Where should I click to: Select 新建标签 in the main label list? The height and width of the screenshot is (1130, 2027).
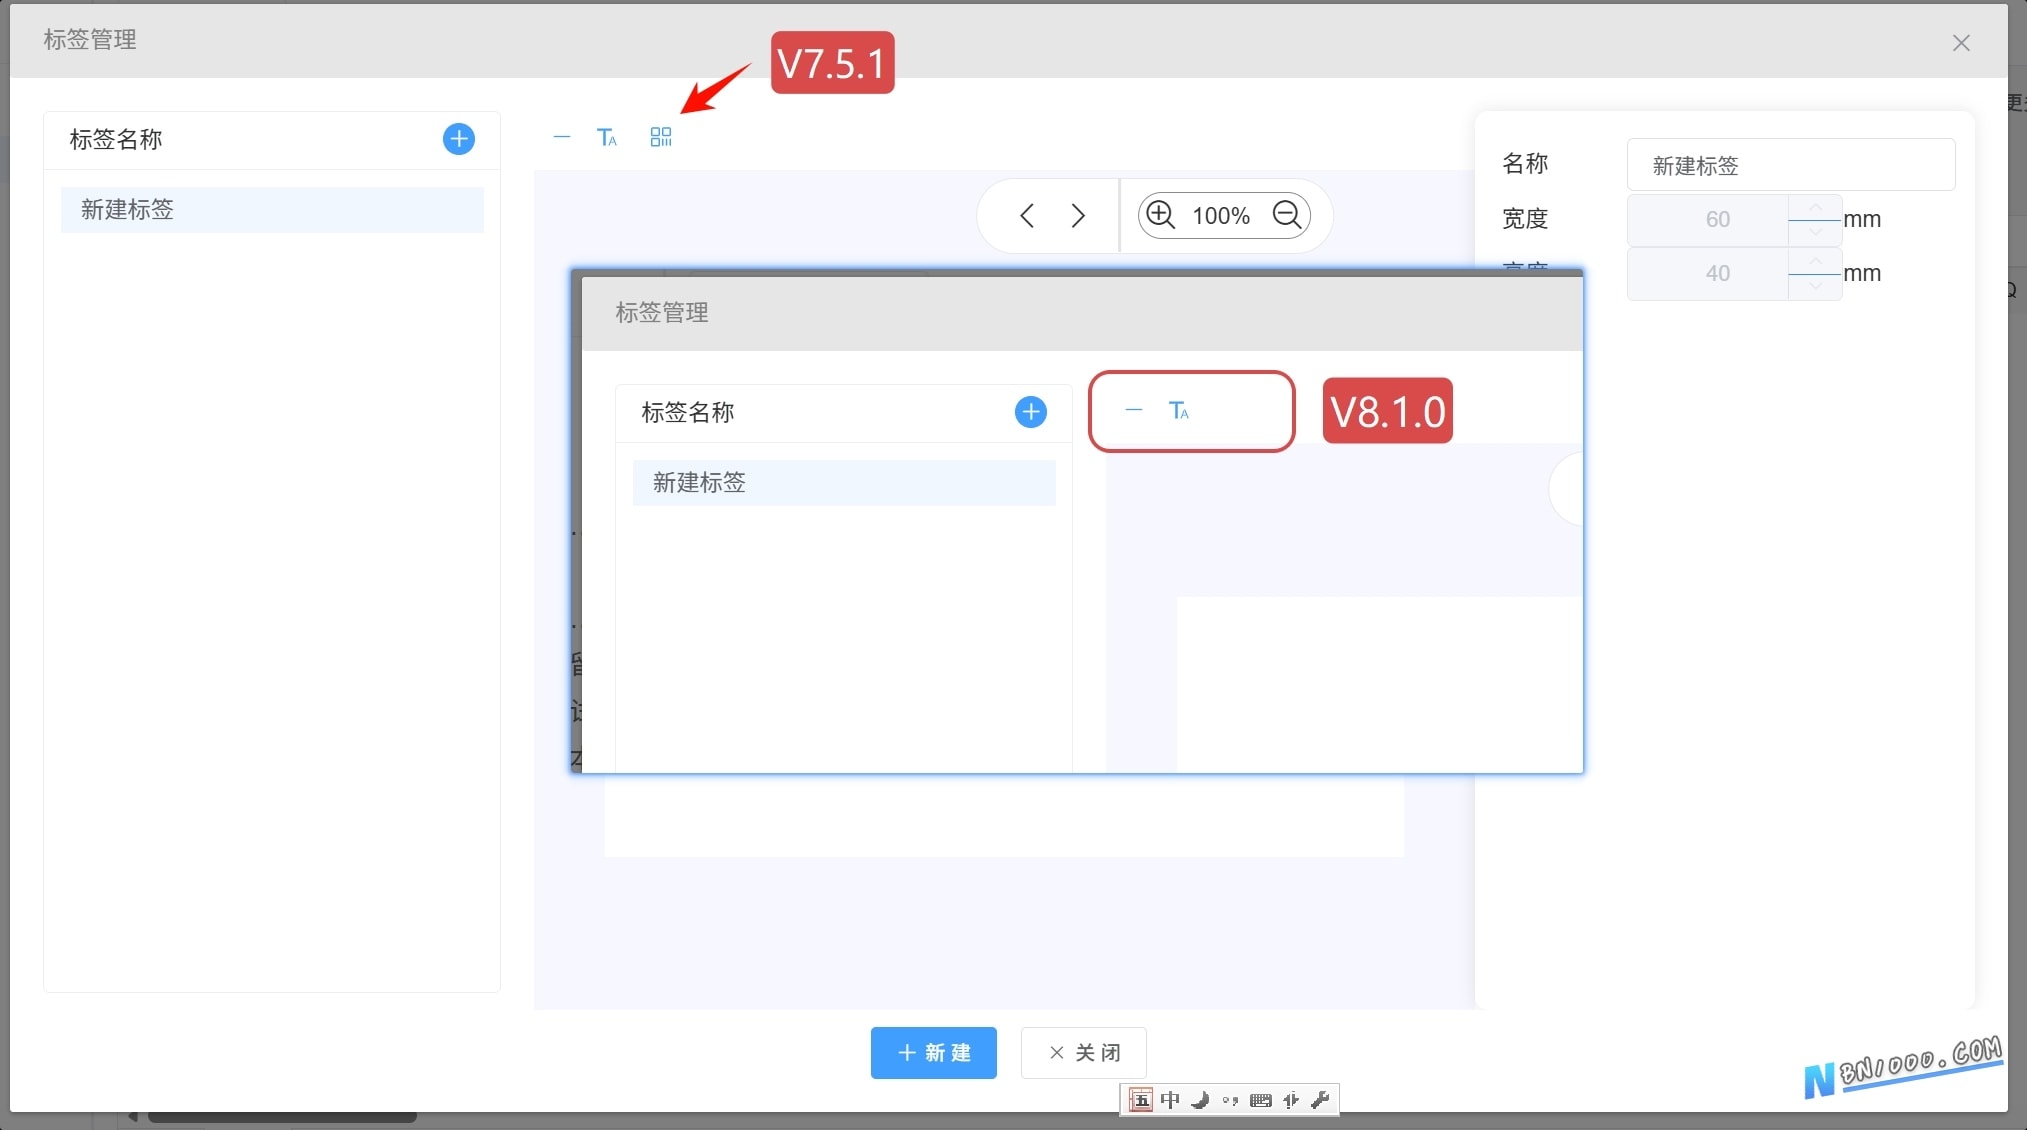click(272, 210)
